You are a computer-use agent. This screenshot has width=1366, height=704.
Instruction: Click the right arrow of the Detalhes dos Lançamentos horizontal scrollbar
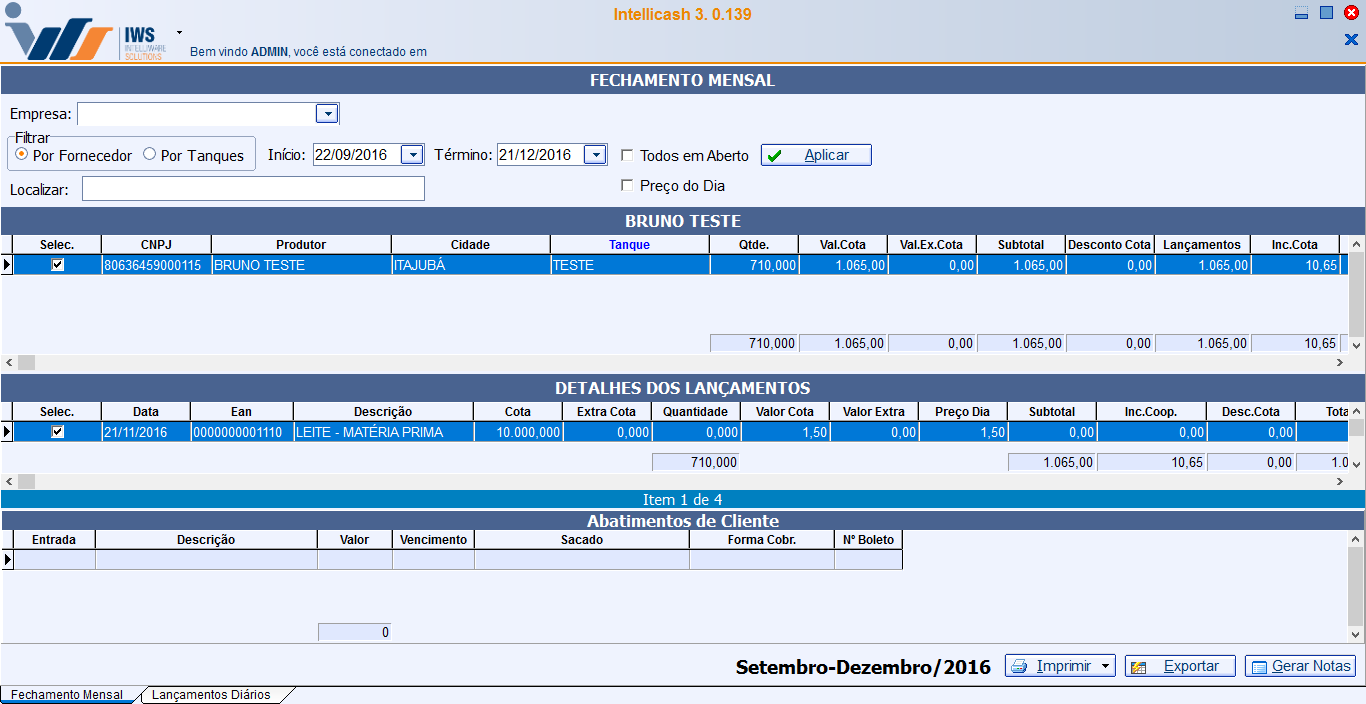[x=1340, y=481]
